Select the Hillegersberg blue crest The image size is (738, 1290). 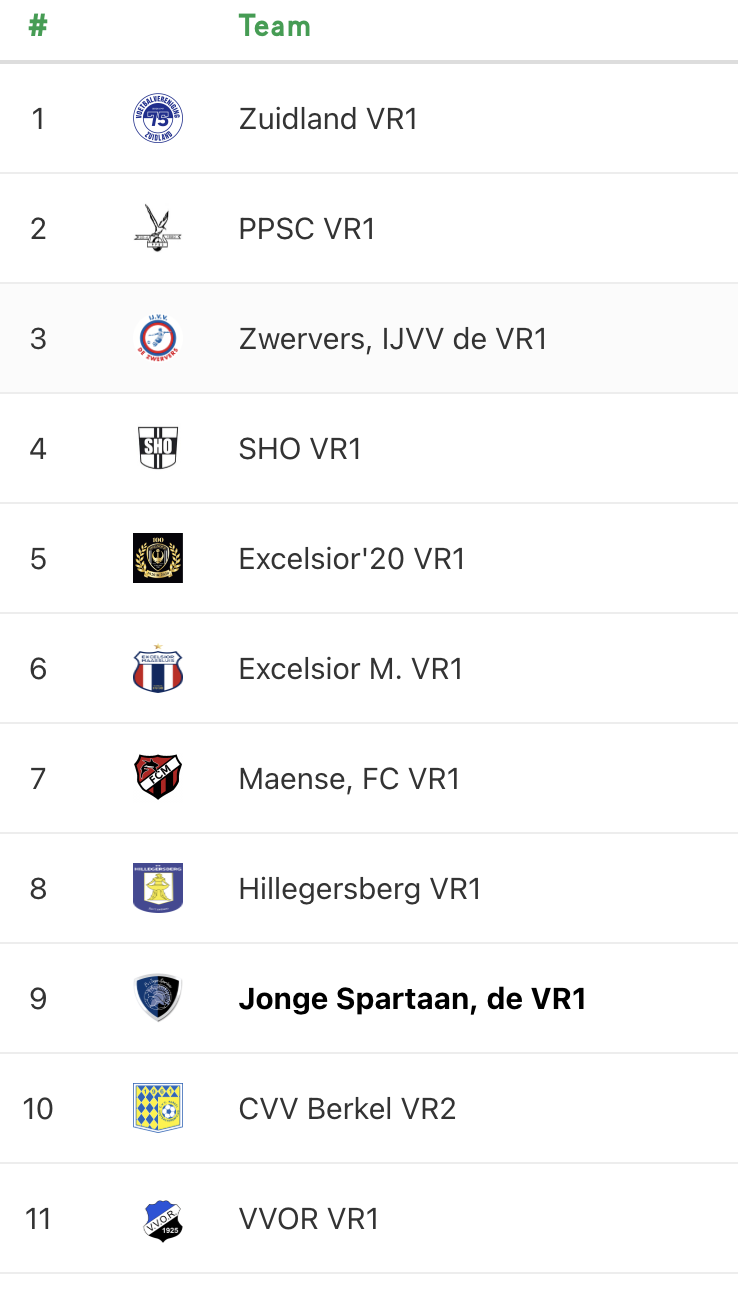(x=158, y=889)
